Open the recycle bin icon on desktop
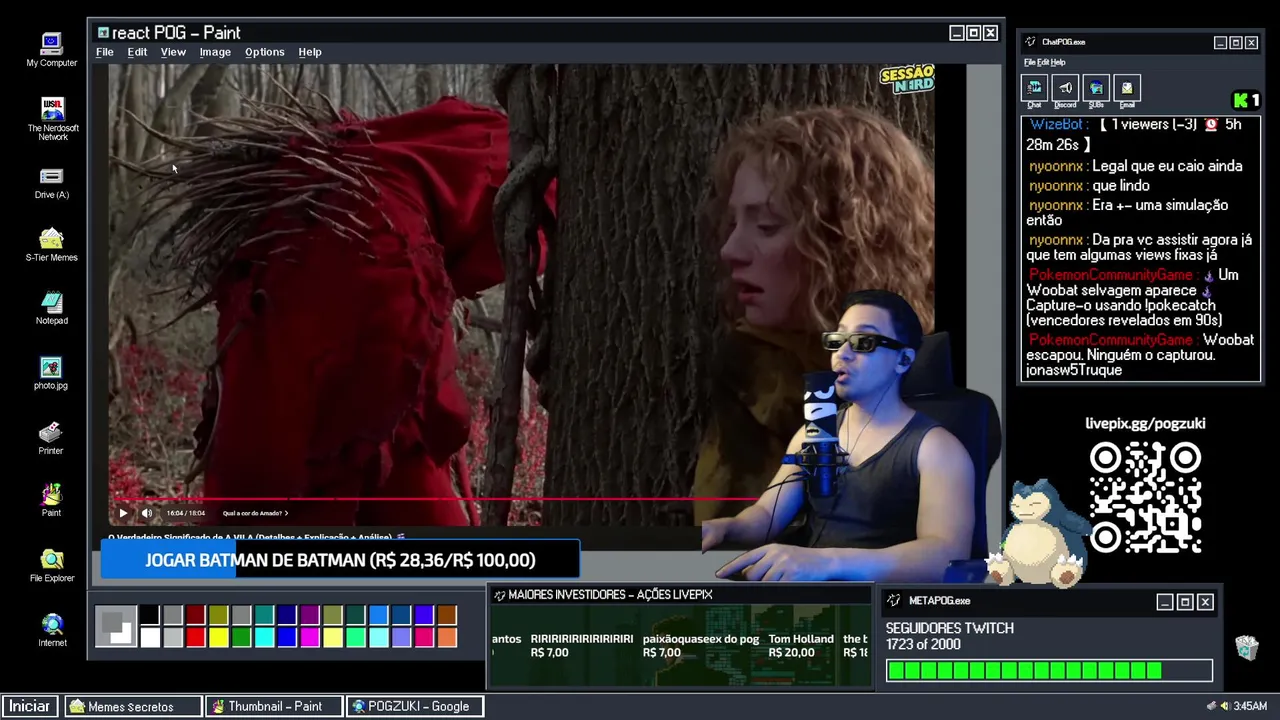This screenshot has height=720, width=1280. pos(1246,648)
